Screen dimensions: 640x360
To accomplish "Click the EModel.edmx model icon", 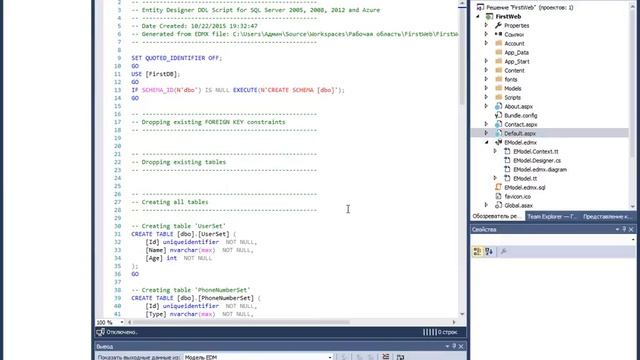I will click(x=498, y=142).
